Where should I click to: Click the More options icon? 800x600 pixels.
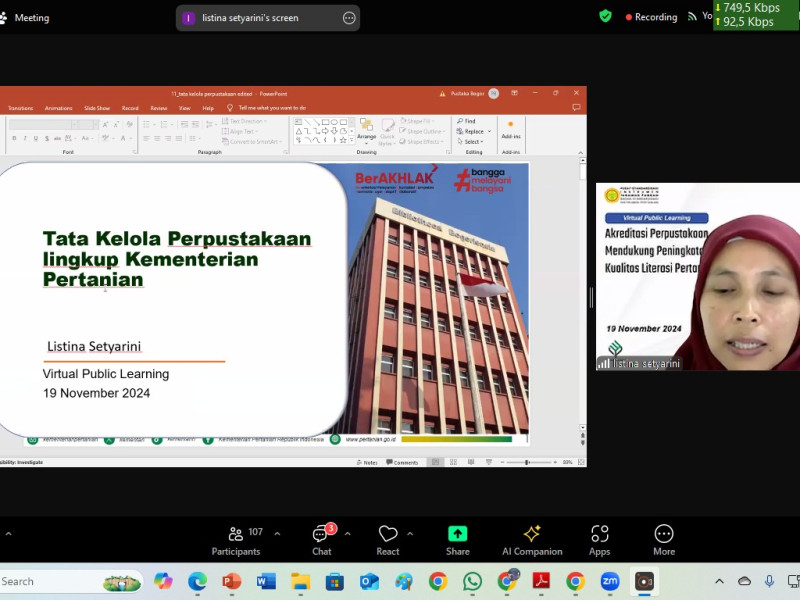point(664,540)
